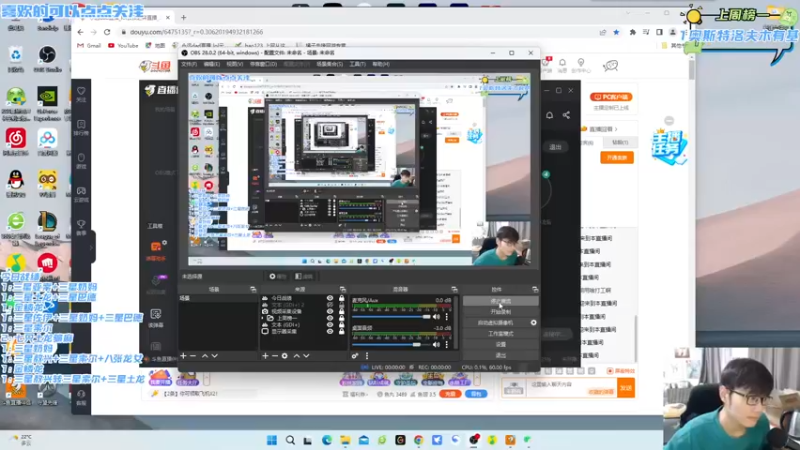Mute the 桌面音频 speaker icon
Screen dimensions: 800x450
pyautogui.click(x=436, y=344)
